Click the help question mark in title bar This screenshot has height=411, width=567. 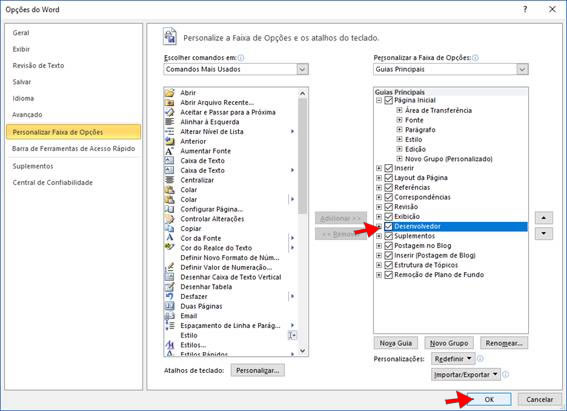click(525, 10)
